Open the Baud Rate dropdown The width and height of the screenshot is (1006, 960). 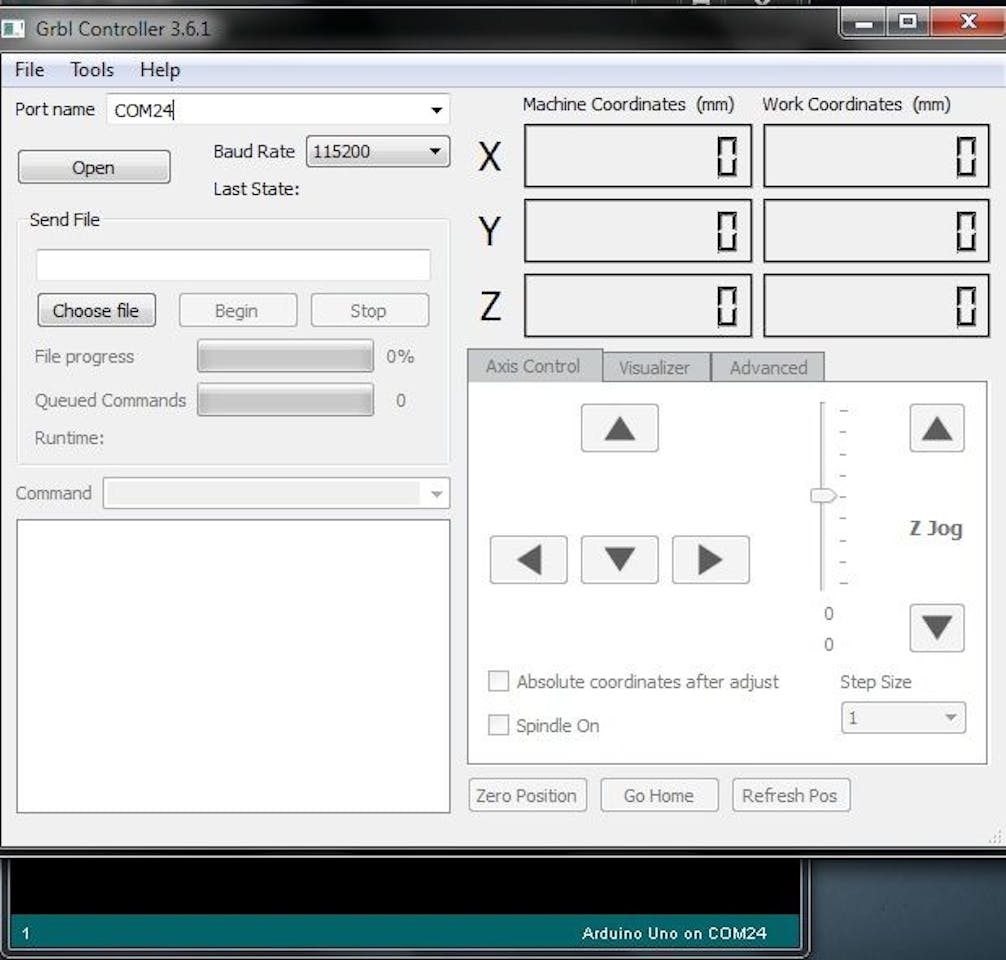(434, 152)
